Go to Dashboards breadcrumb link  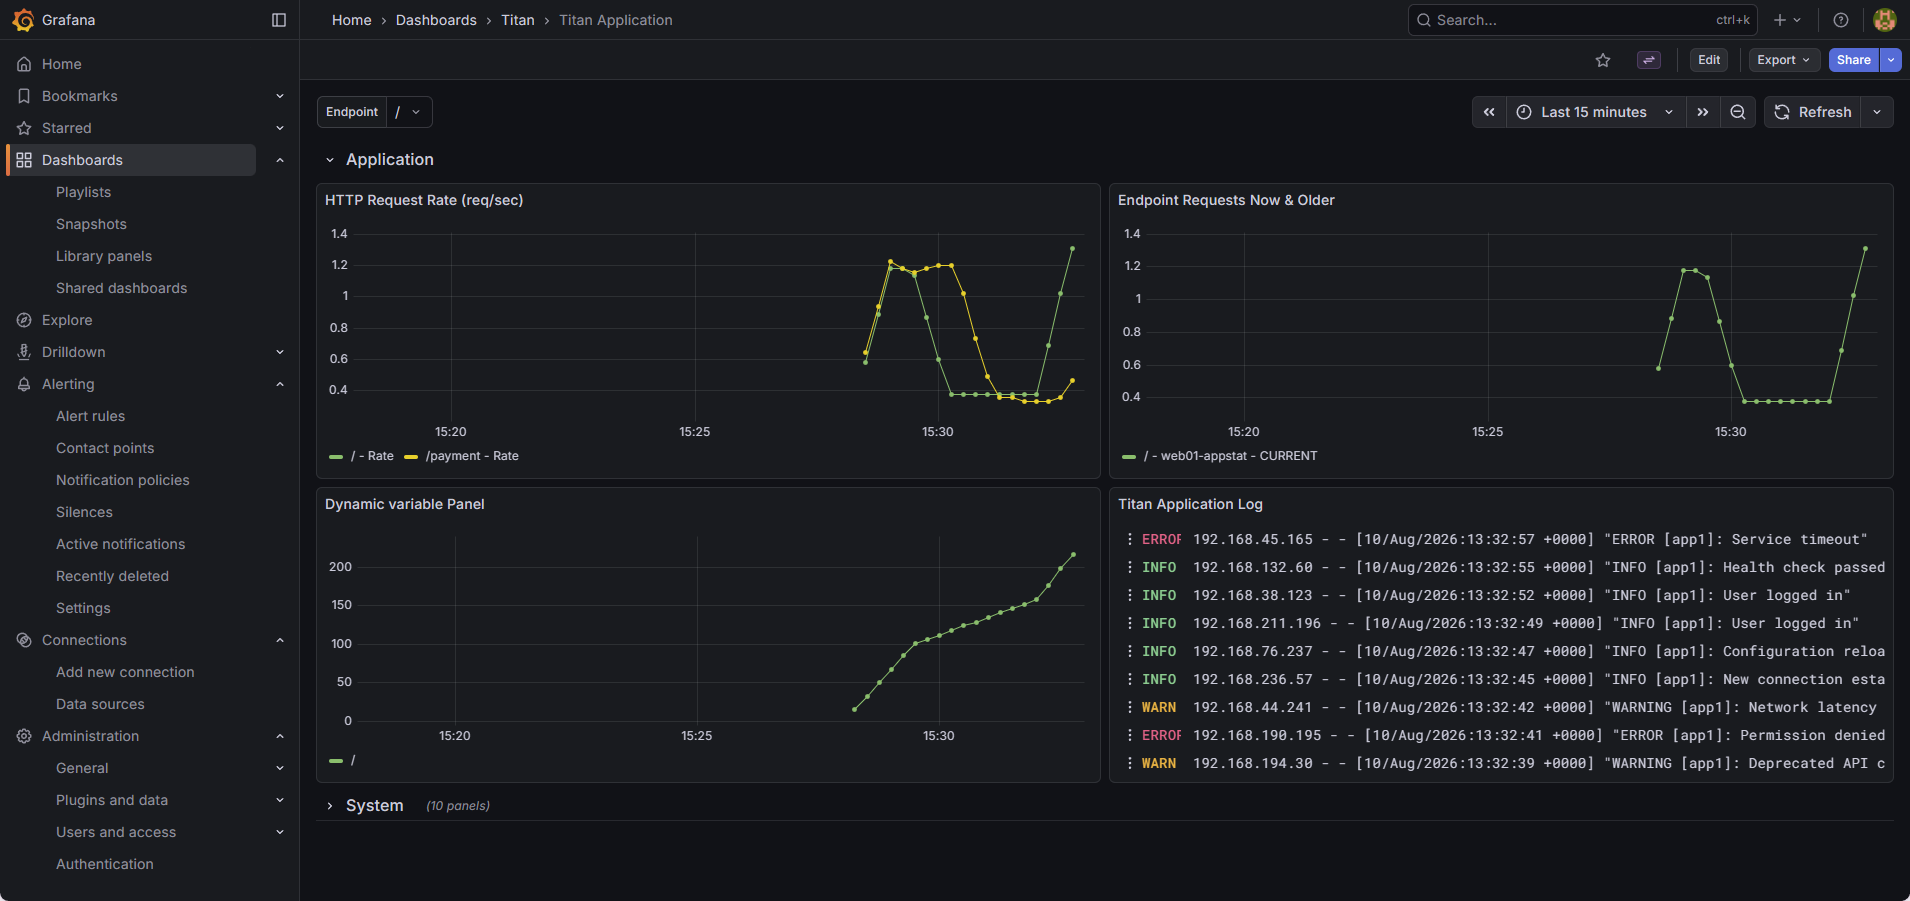coord(436,20)
